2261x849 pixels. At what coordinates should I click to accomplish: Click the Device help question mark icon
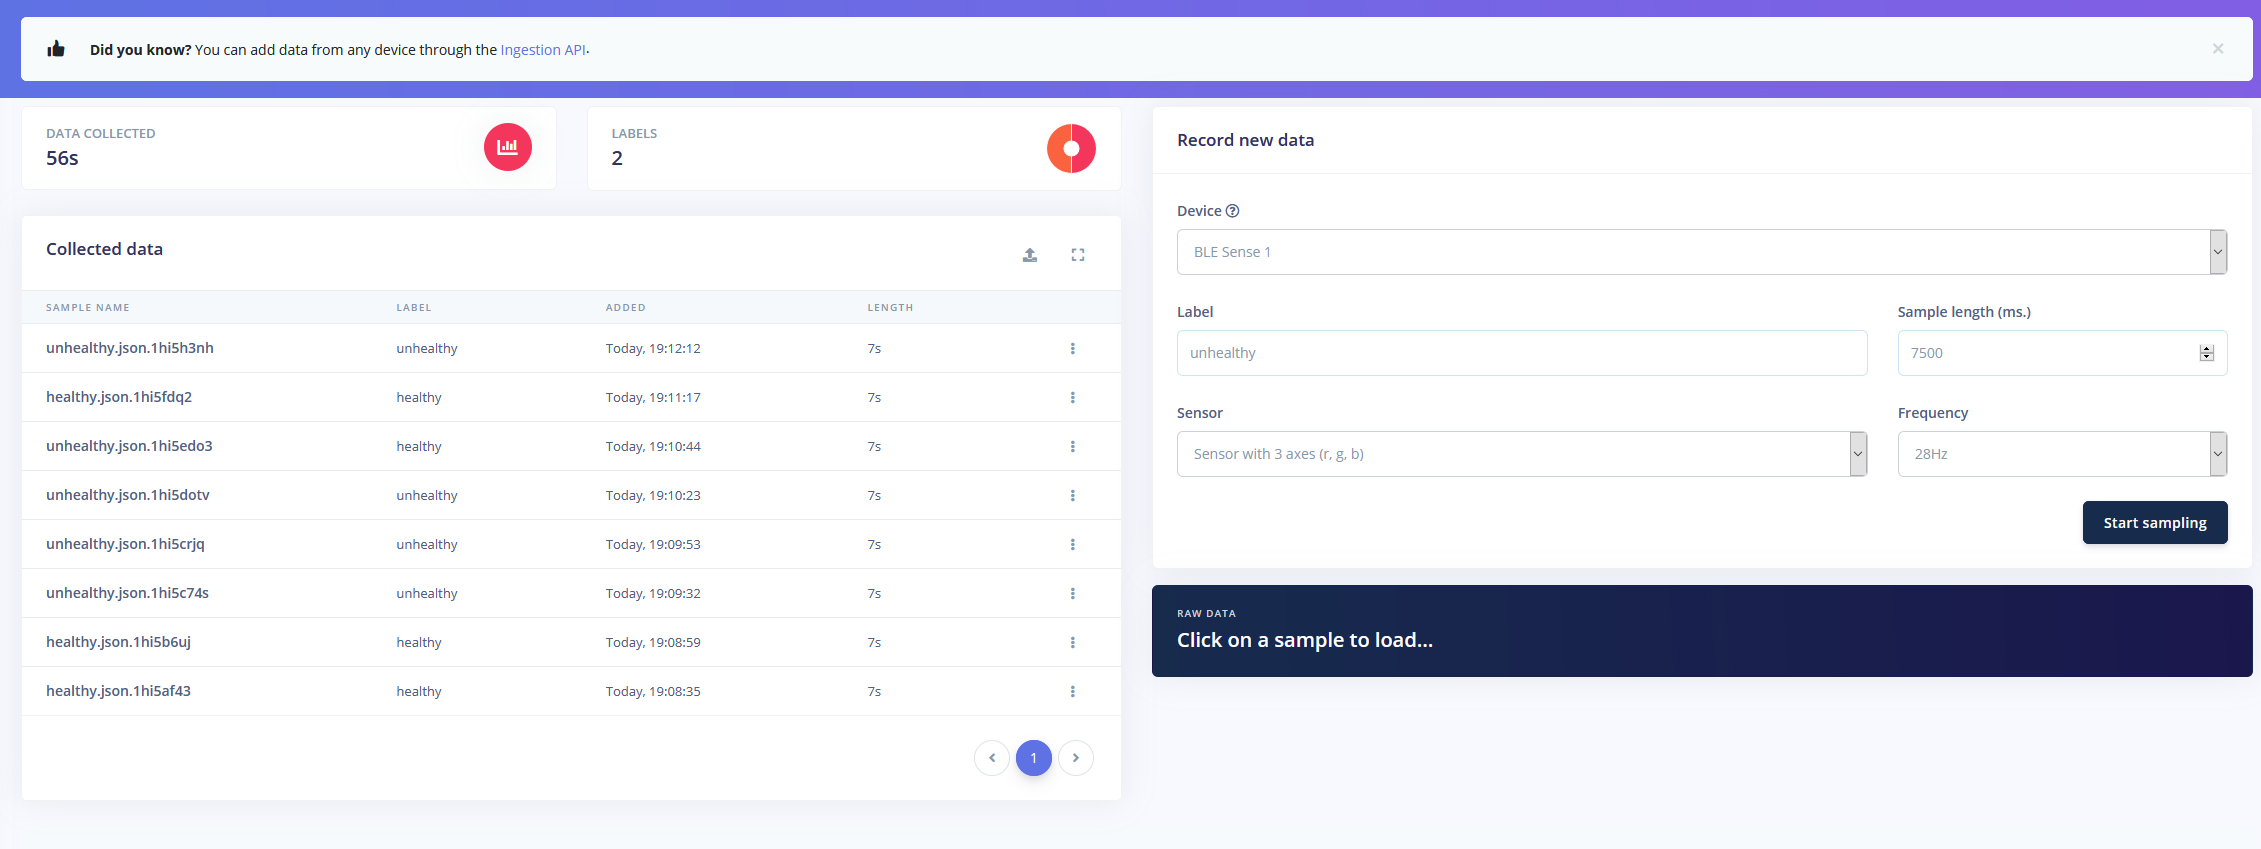coord(1233,211)
